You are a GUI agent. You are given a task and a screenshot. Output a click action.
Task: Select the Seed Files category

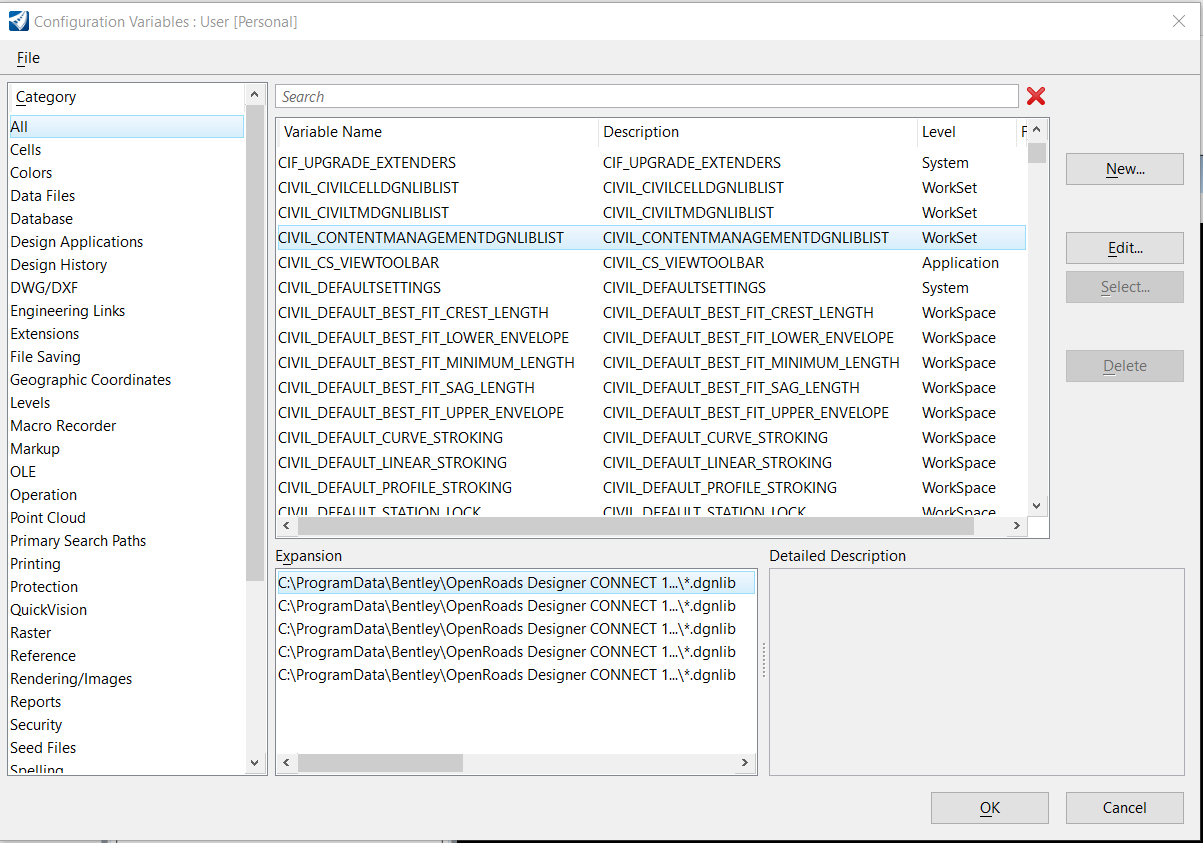coord(126,748)
